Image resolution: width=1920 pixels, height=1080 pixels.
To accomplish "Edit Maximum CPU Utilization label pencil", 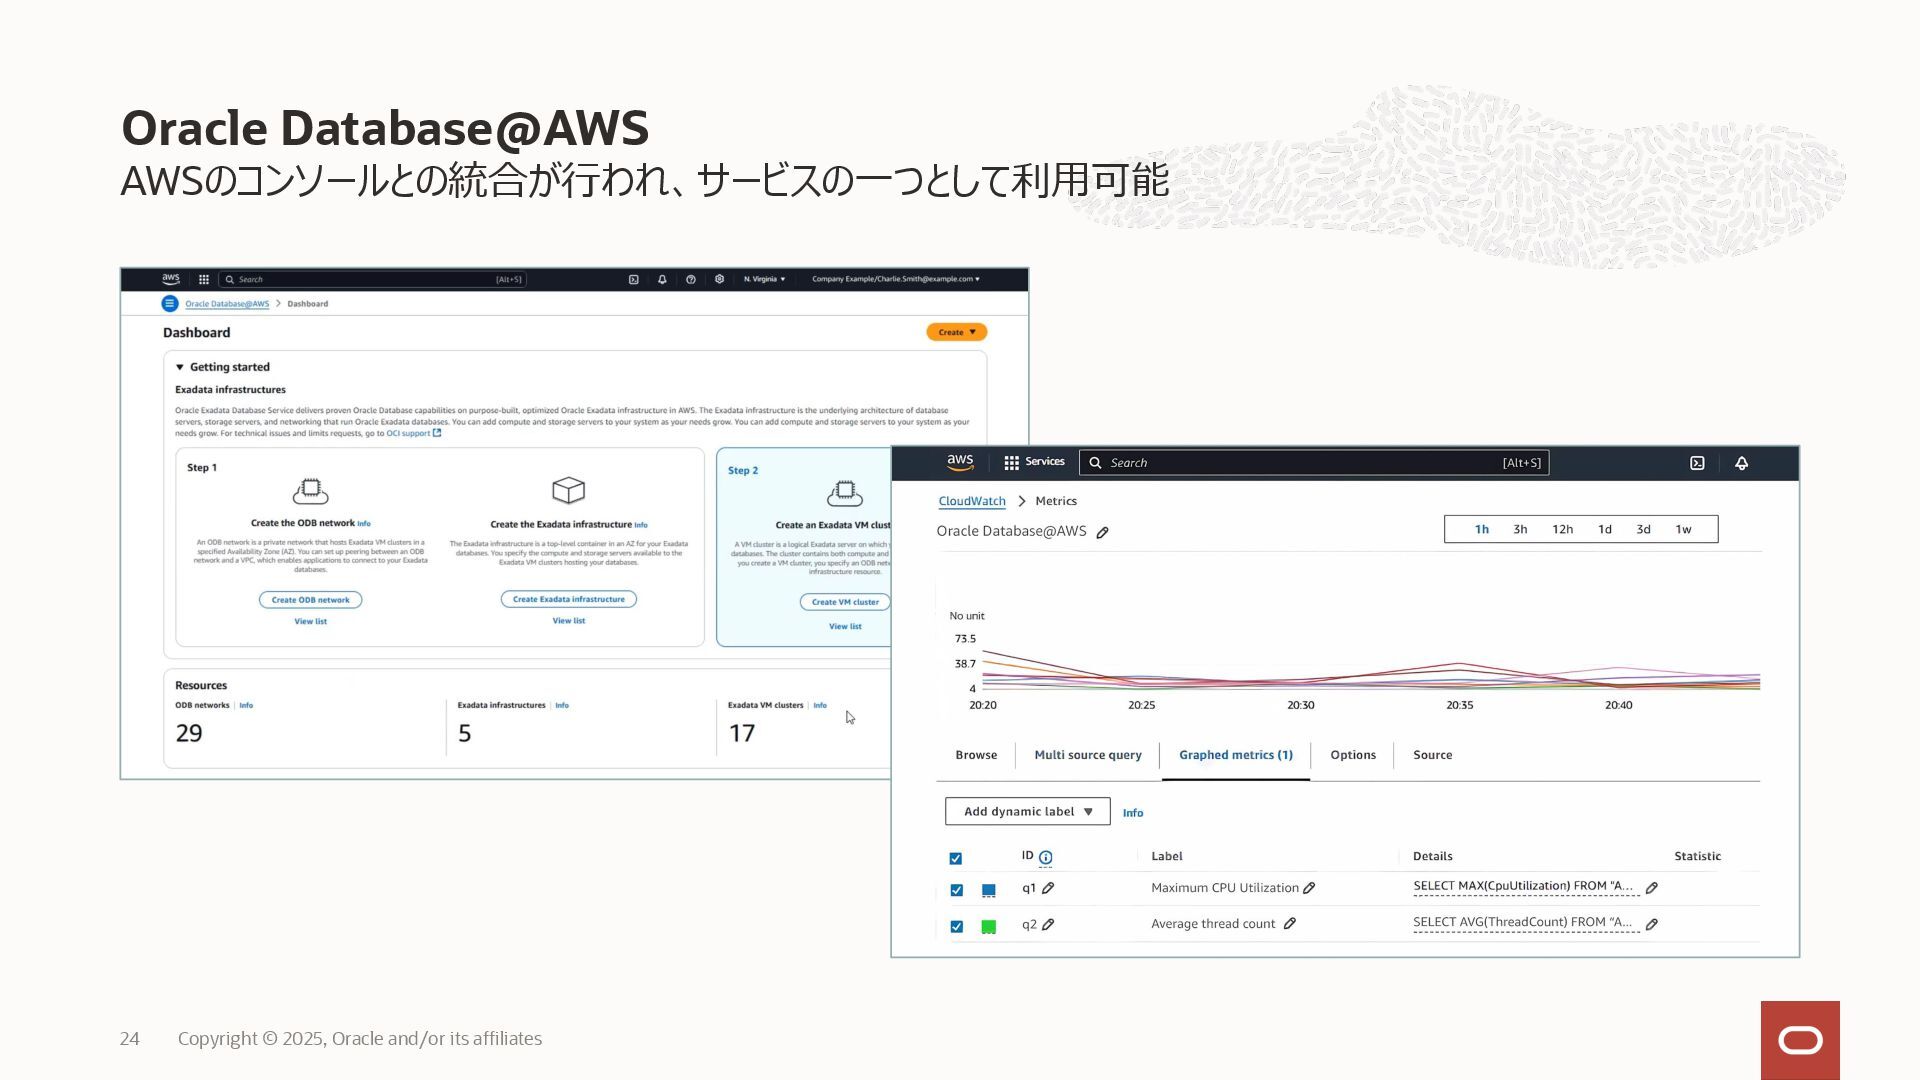I will pyautogui.click(x=1309, y=888).
